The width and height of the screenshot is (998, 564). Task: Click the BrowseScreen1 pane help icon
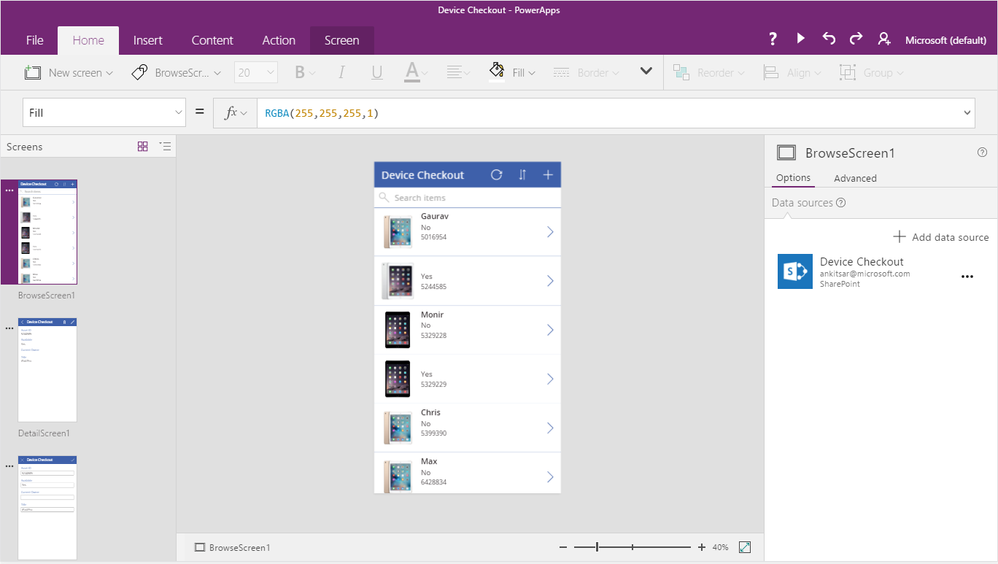pyautogui.click(x=982, y=152)
